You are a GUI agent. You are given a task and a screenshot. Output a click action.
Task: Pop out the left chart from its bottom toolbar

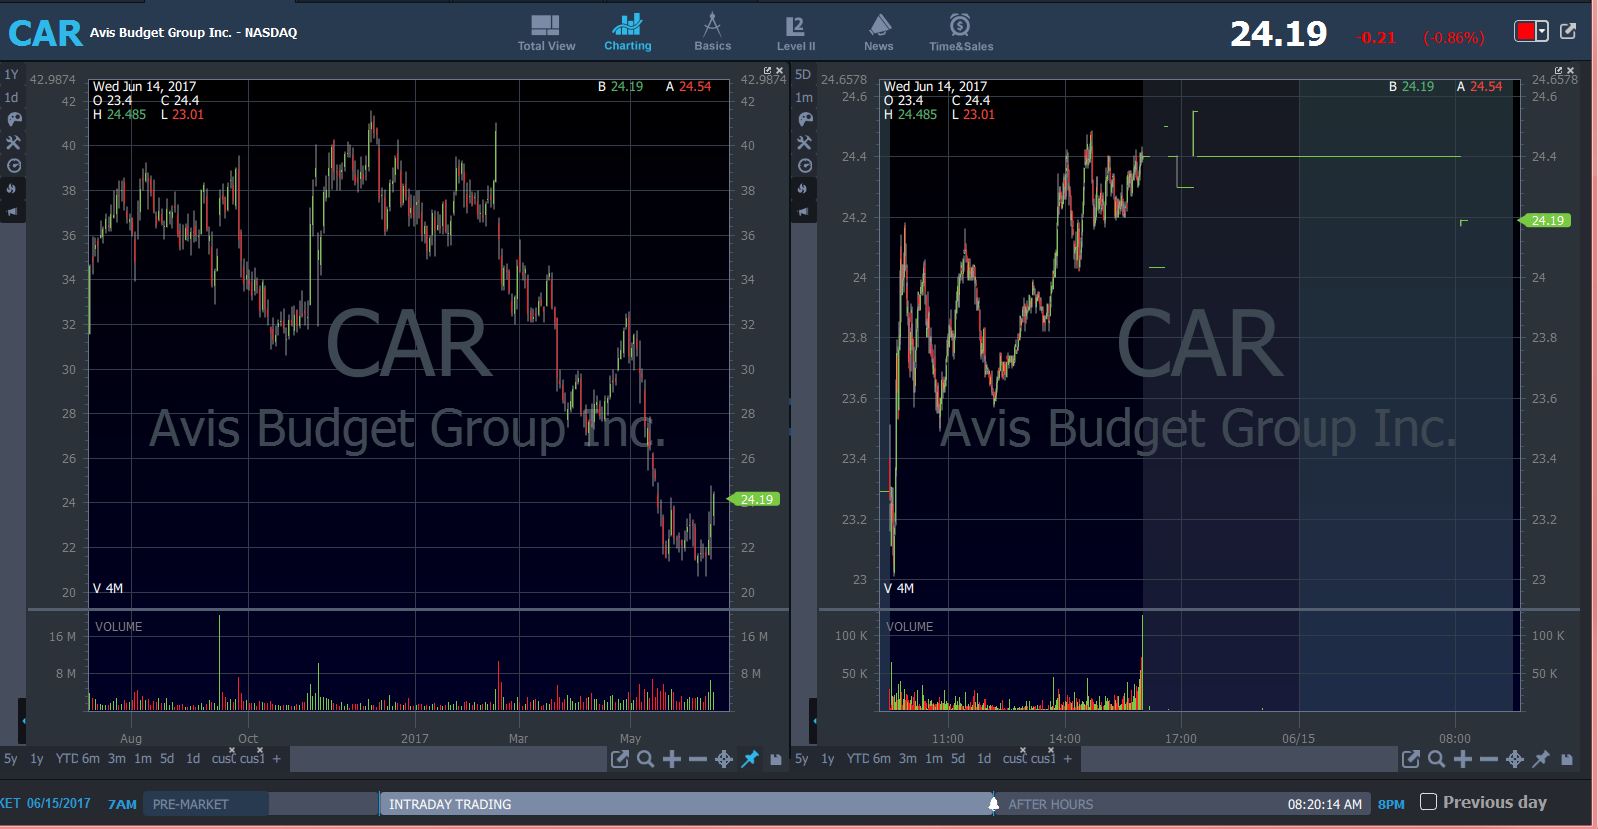click(x=620, y=759)
